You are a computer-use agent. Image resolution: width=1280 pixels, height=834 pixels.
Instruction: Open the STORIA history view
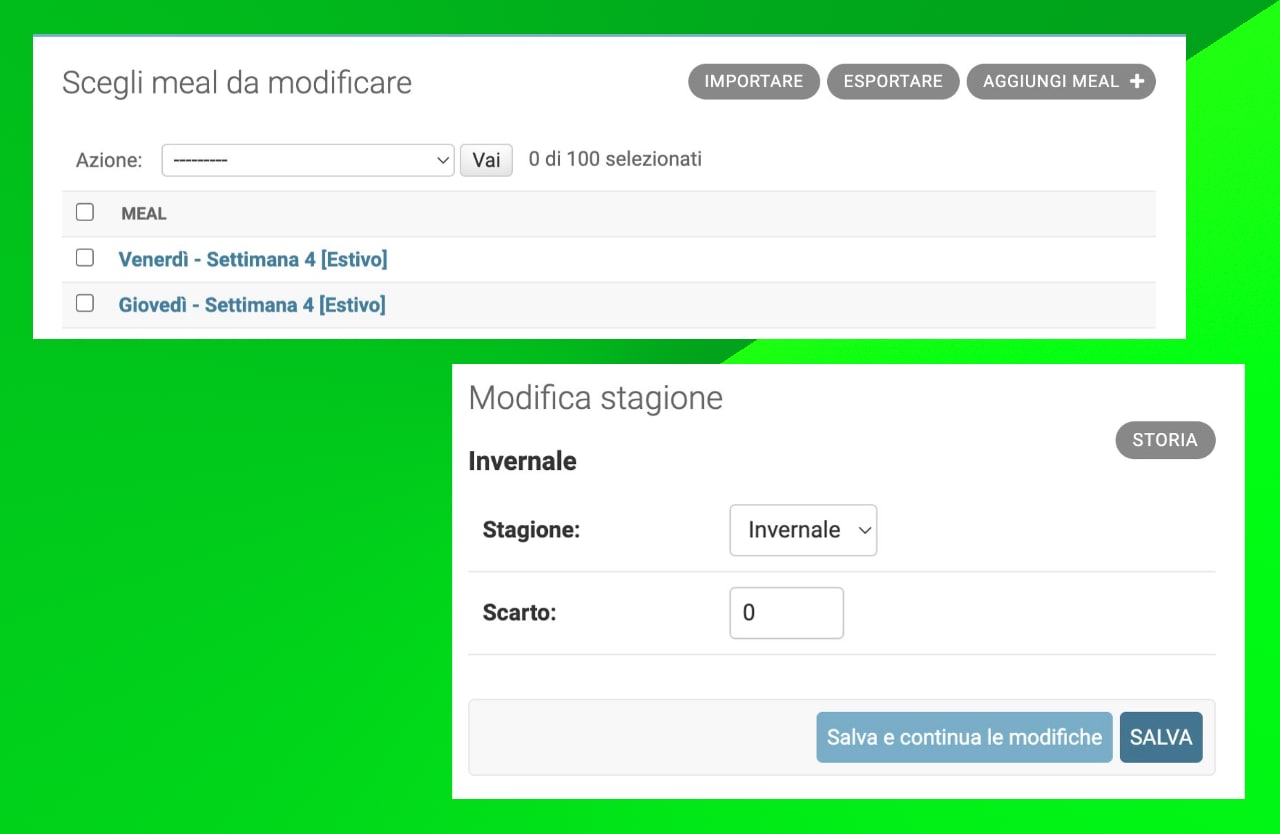point(1164,440)
